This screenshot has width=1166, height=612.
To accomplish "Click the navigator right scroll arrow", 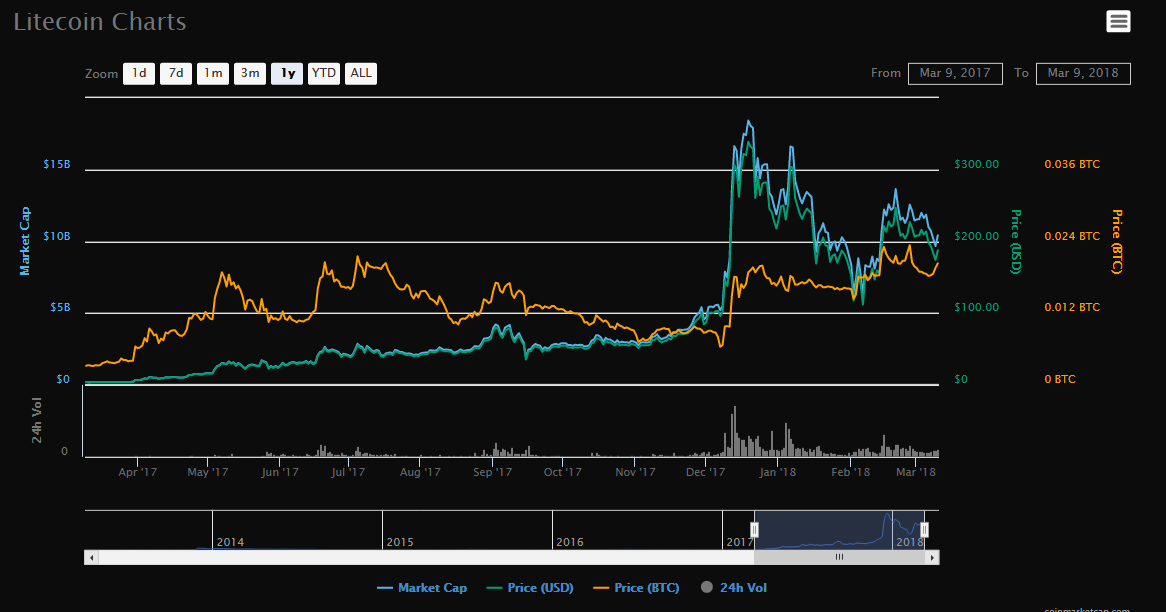I will [x=933, y=557].
